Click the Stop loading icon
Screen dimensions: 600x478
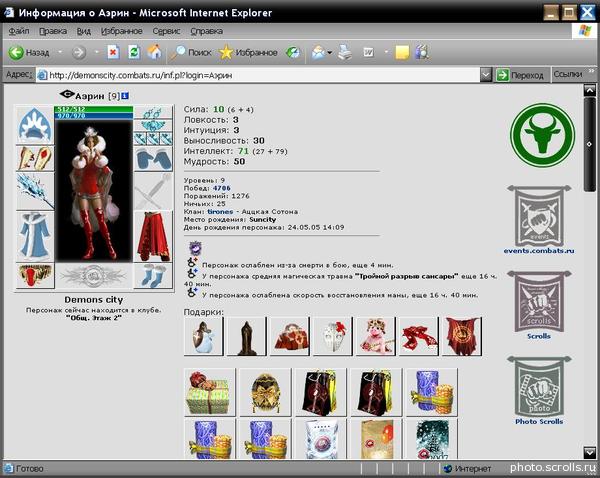[113, 52]
